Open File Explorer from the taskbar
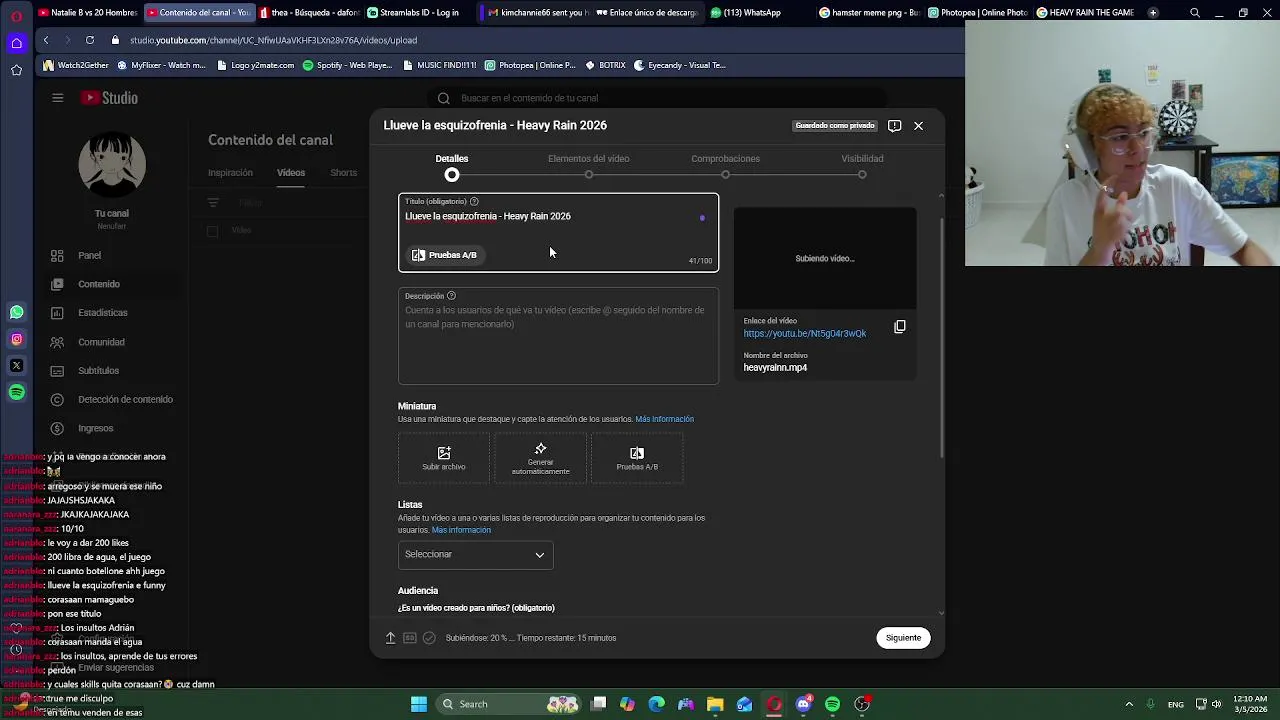This screenshot has width=1280, height=720. (715, 704)
